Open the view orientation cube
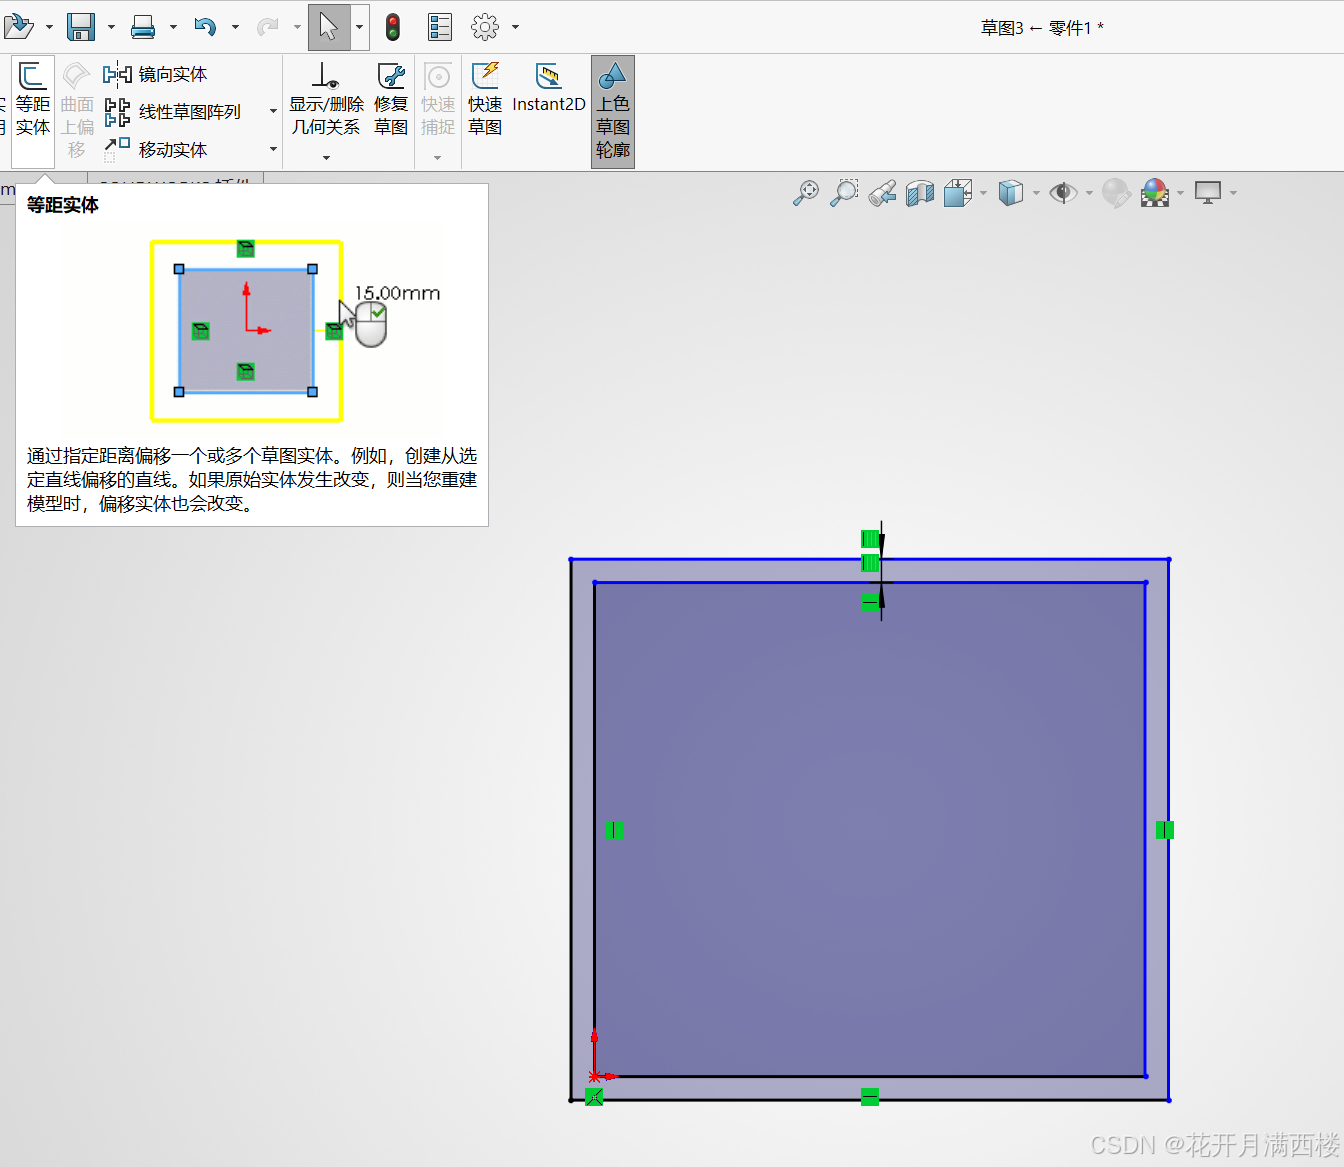1344x1167 pixels. coord(958,193)
